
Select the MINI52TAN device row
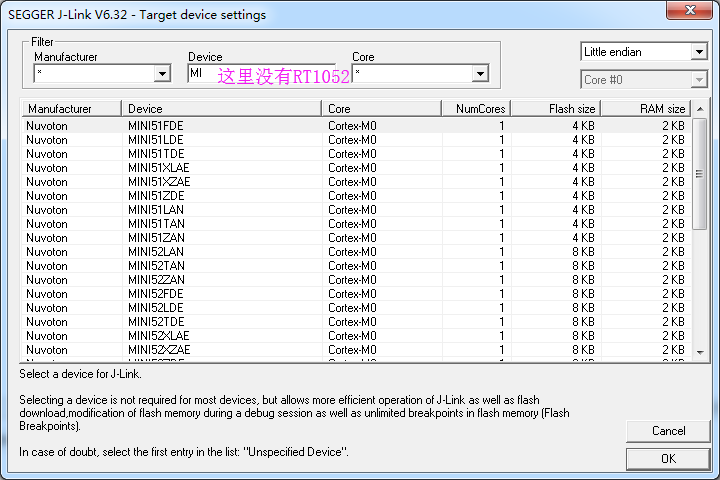pyautogui.click(x=356, y=266)
